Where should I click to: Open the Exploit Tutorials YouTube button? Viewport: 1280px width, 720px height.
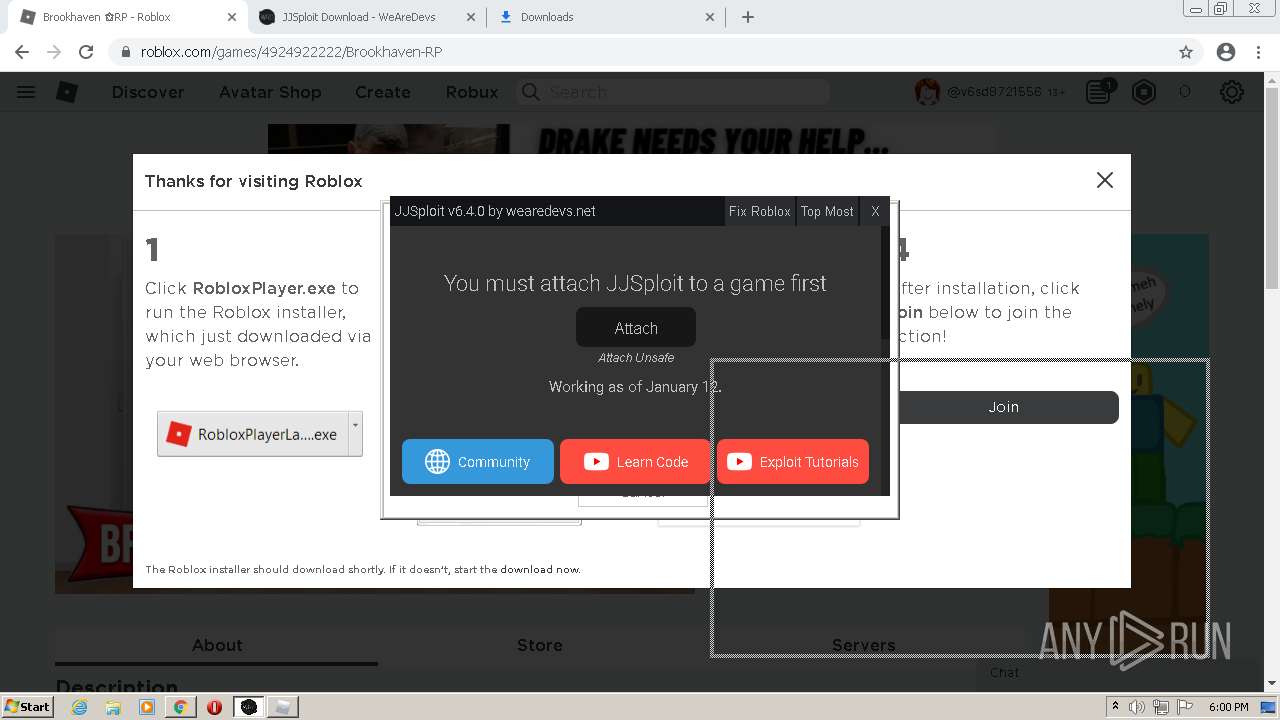[793, 462]
